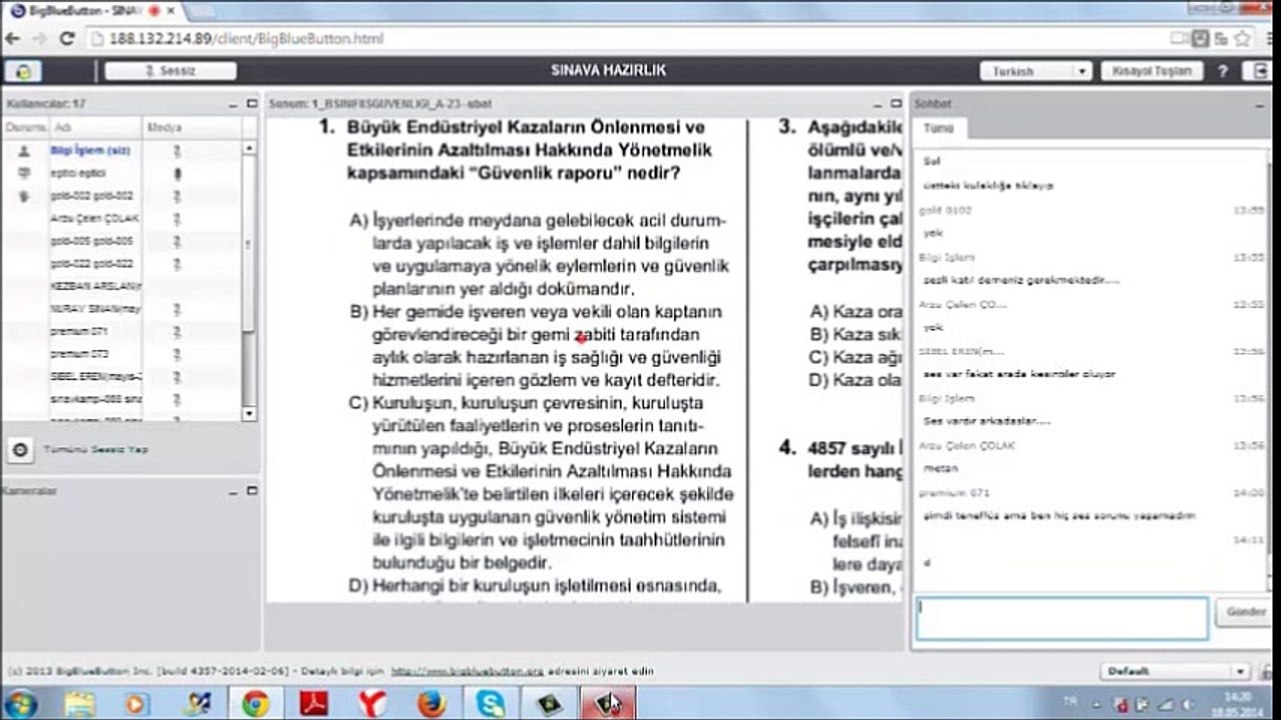1281x720 pixels.
Task: Click media icon for eğitici eğitici
Action: click(x=177, y=173)
